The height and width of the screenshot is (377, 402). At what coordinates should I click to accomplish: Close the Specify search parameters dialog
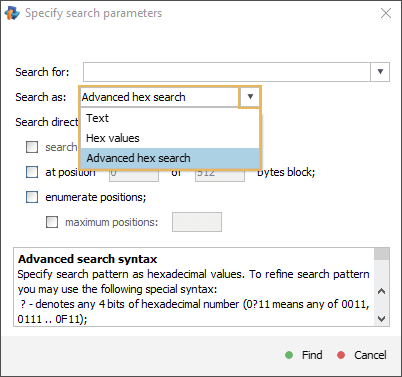[386, 13]
